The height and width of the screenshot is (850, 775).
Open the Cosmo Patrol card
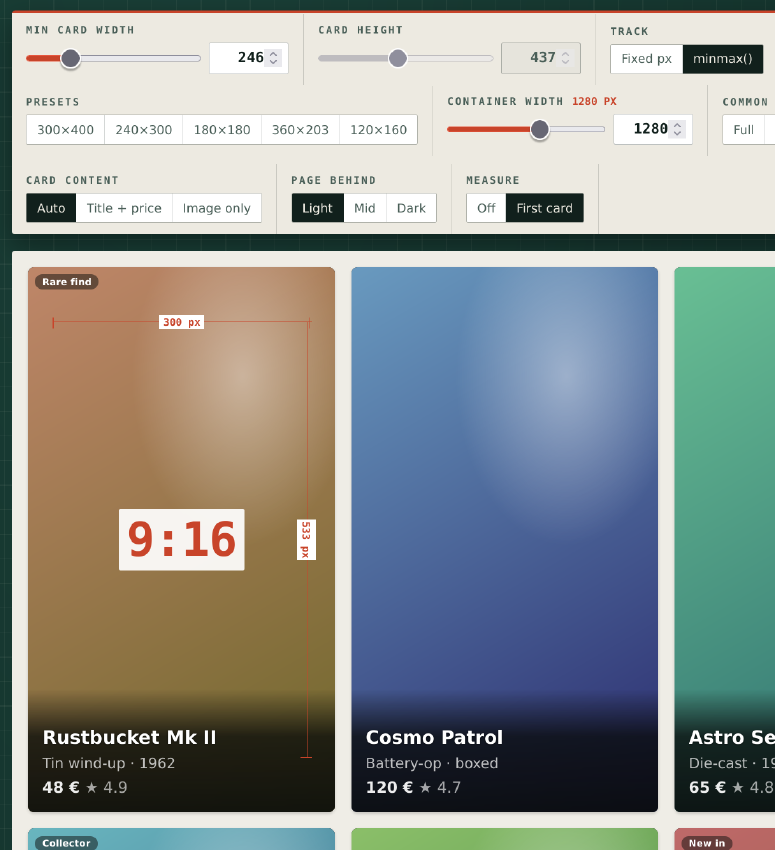click(x=505, y=539)
